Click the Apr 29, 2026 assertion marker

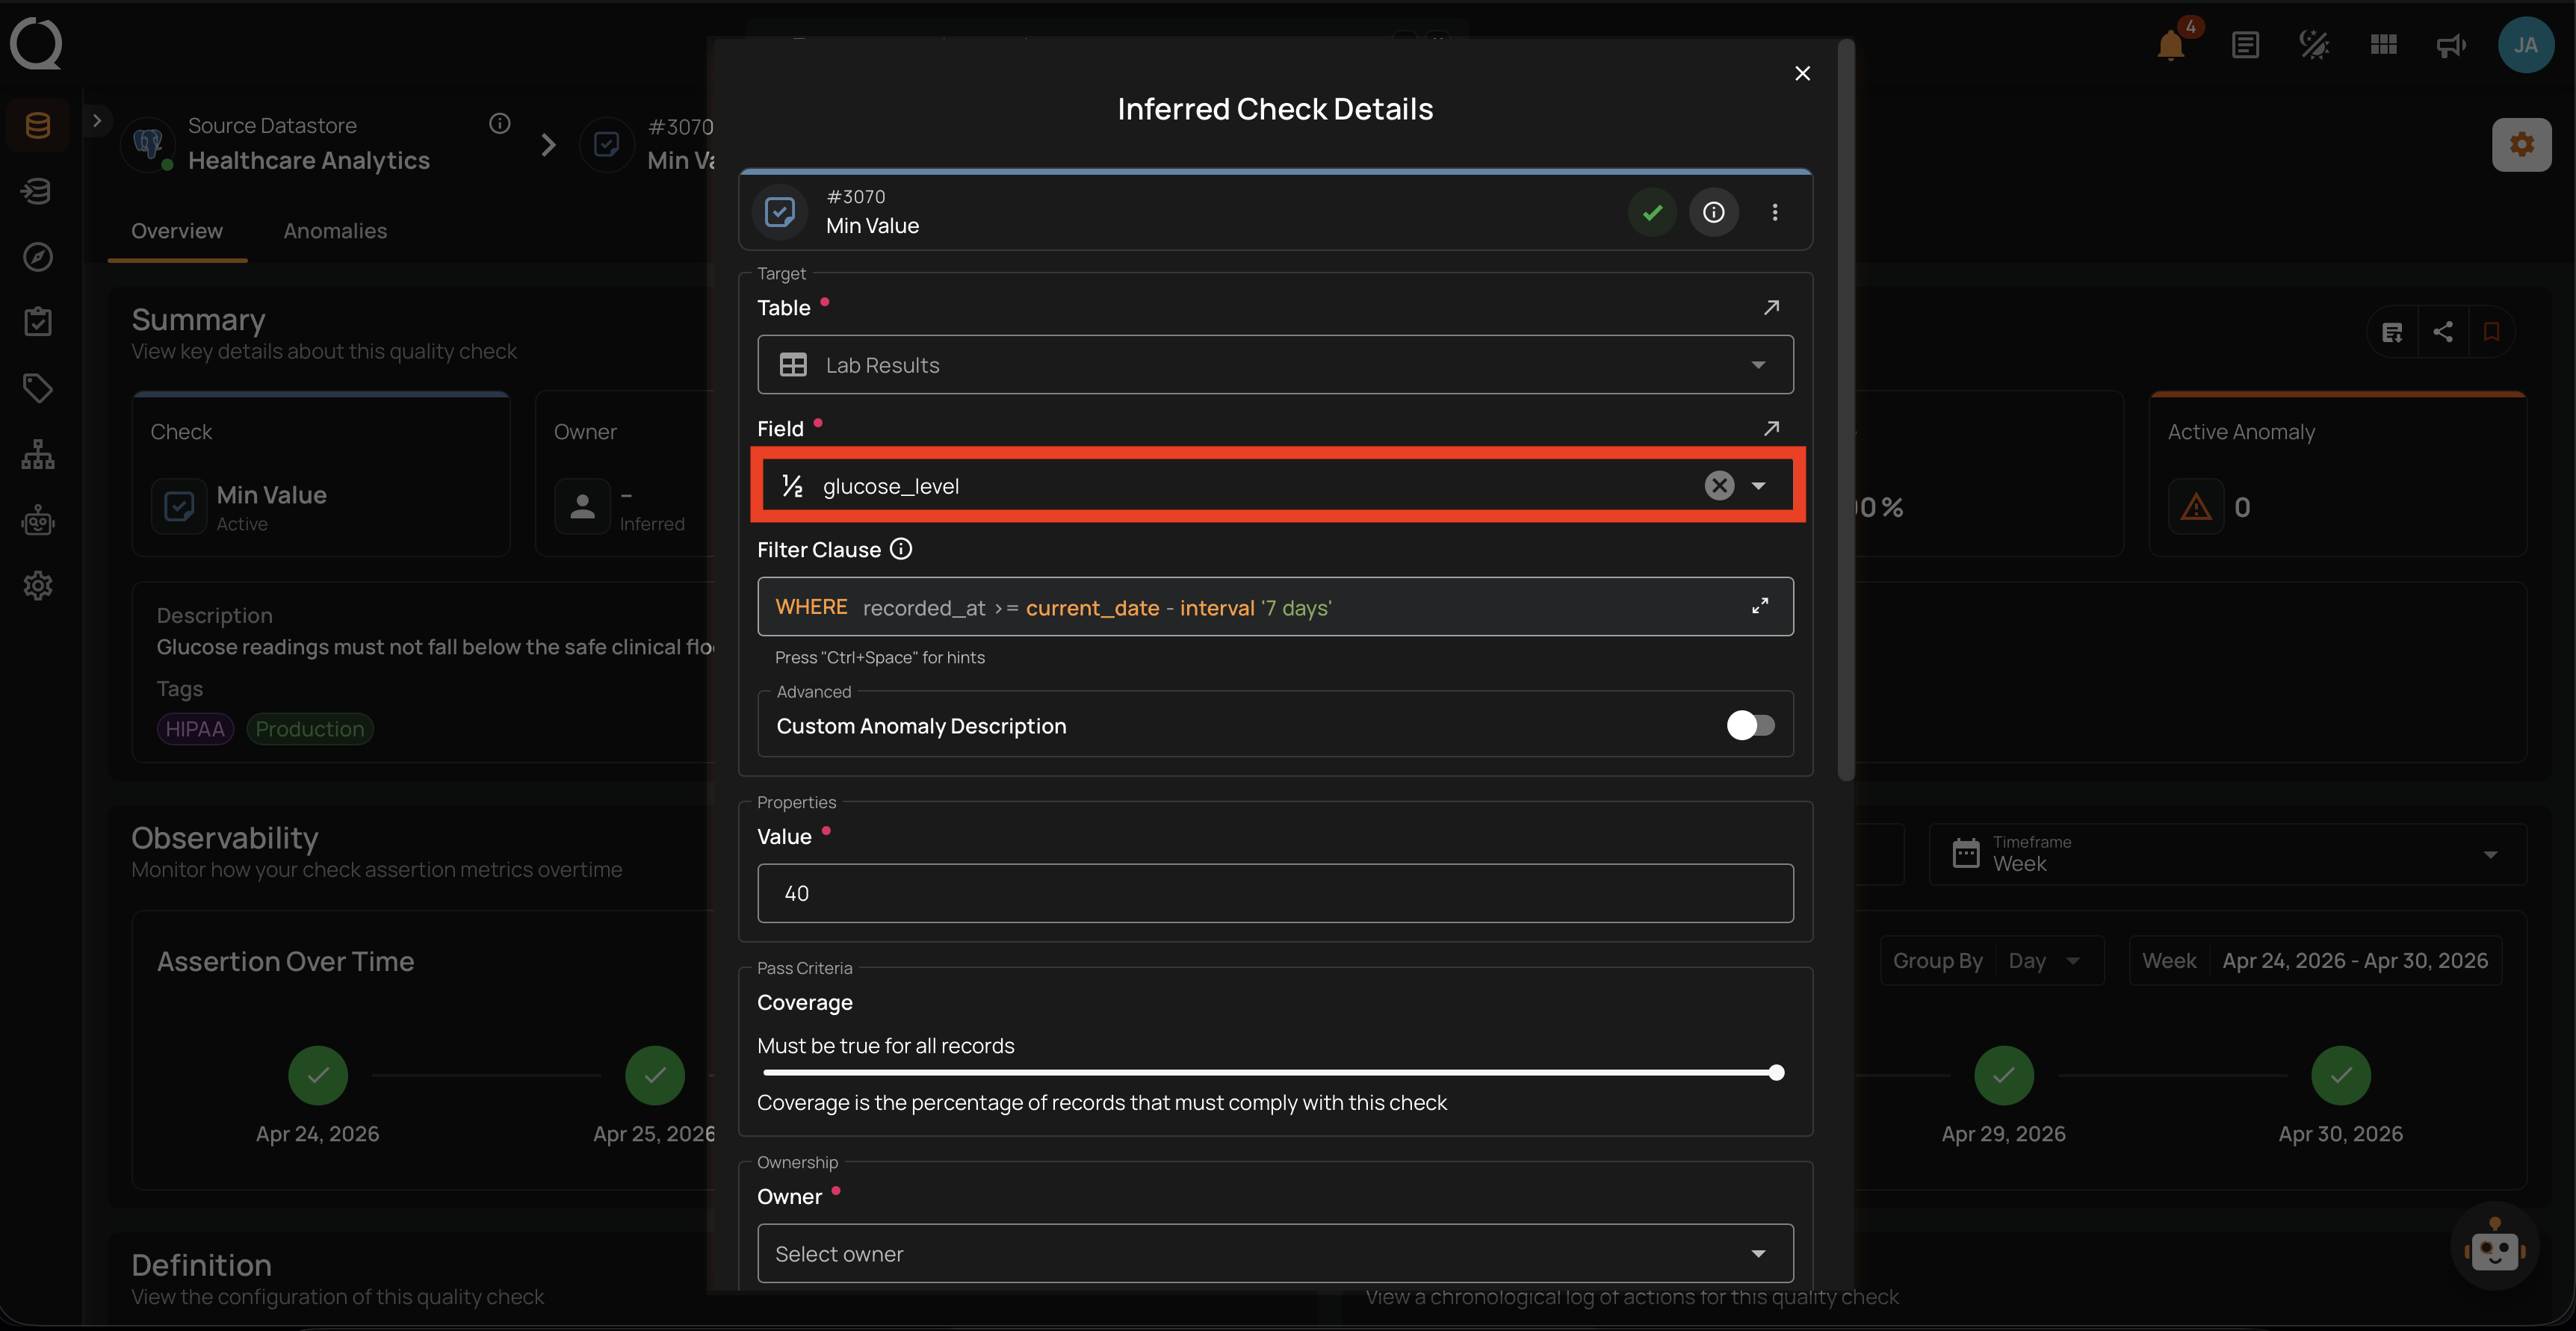[2004, 1075]
